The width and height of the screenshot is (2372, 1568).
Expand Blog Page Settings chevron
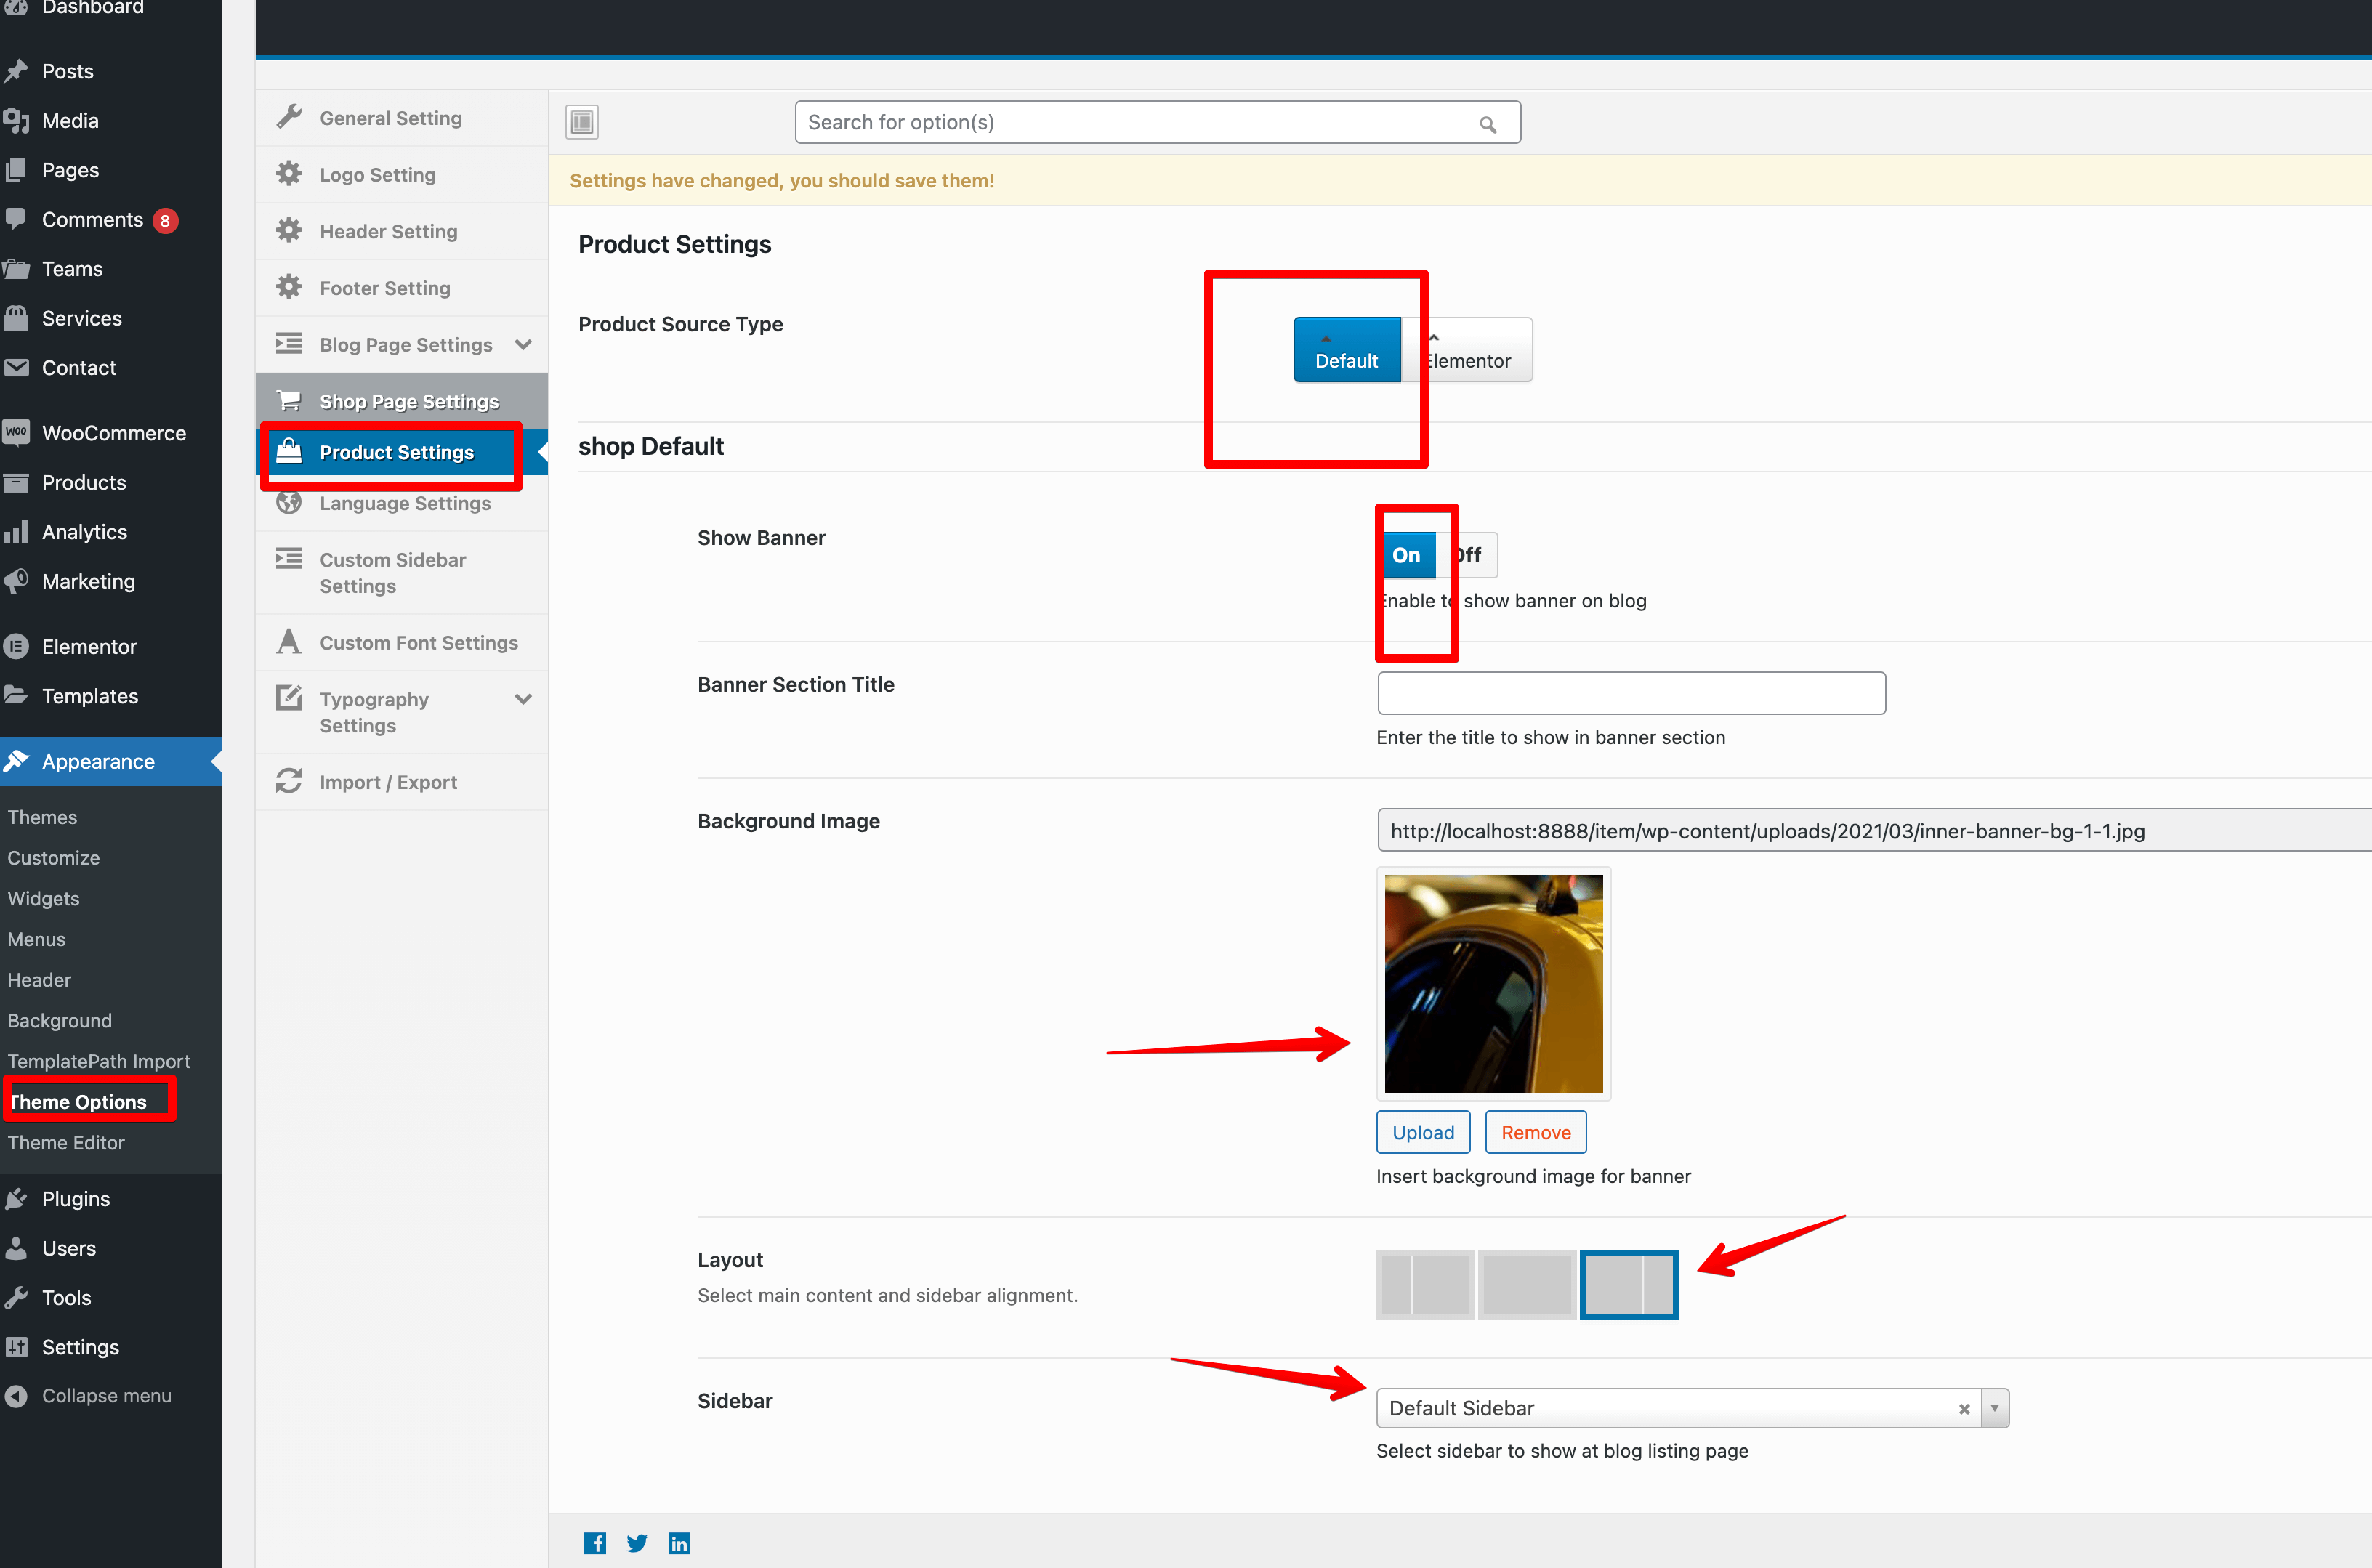tap(523, 345)
